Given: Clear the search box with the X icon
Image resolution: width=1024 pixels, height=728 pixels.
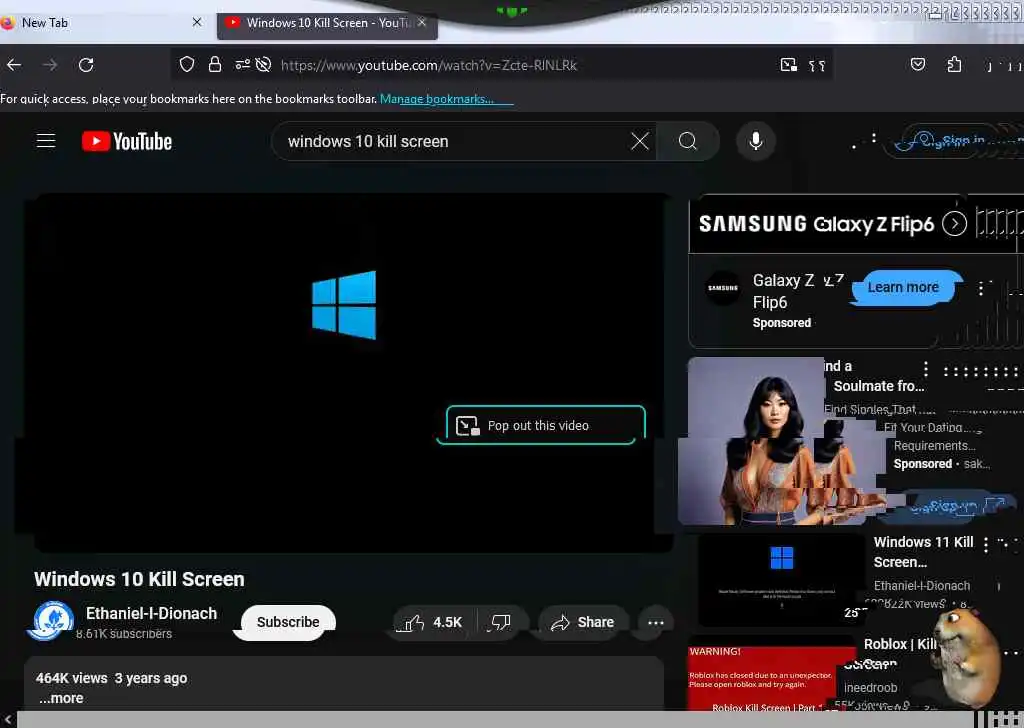Looking at the screenshot, I should tap(640, 141).
